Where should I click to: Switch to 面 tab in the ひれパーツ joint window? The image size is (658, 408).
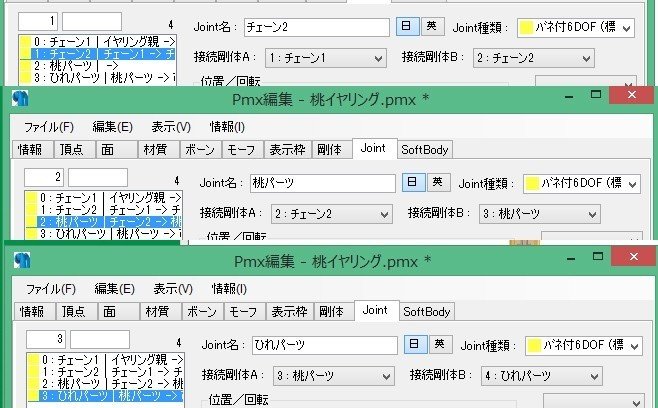119,311
